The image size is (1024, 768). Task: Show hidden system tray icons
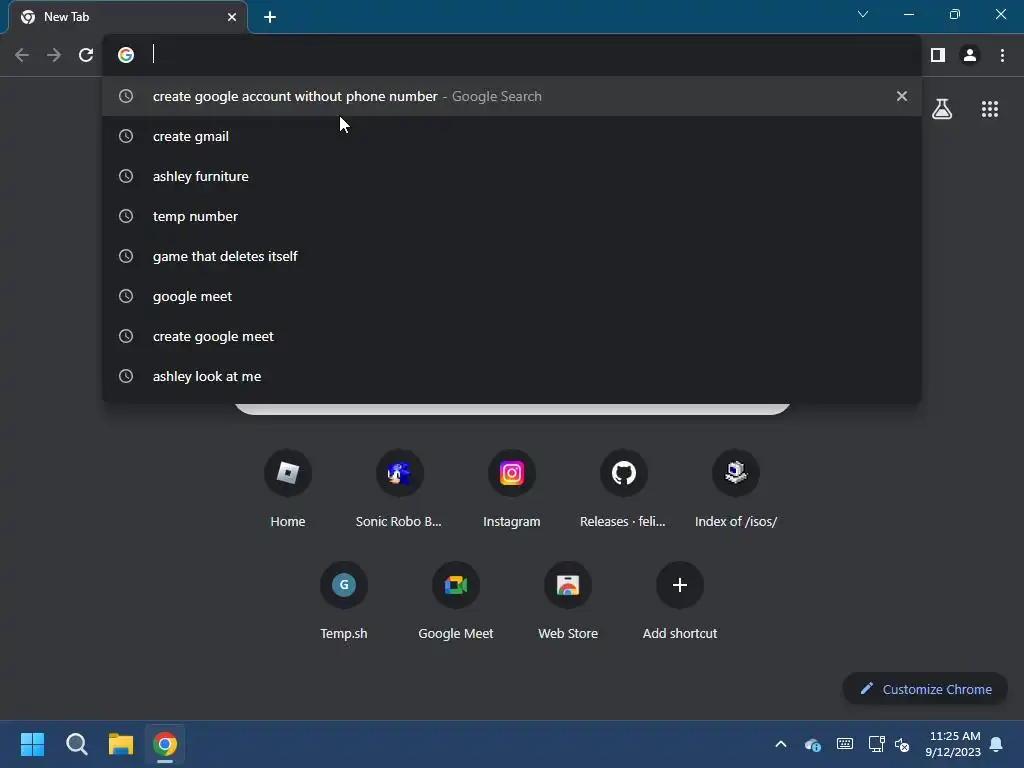click(x=781, y=744)
